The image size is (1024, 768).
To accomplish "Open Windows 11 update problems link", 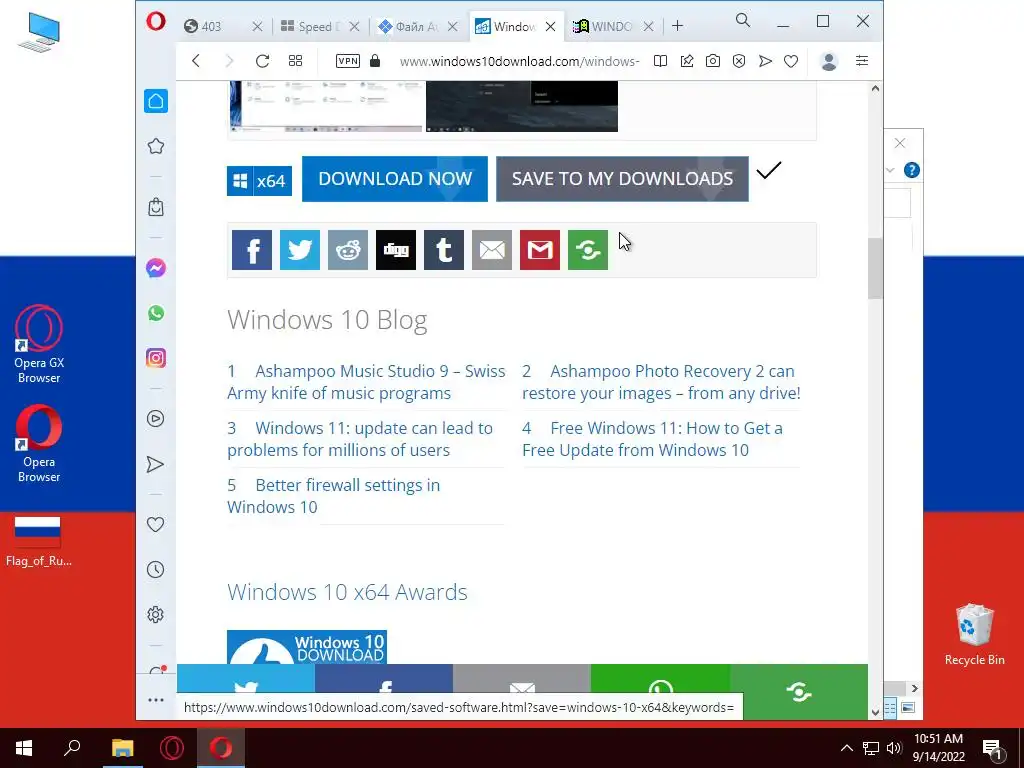I will point(360,439).
